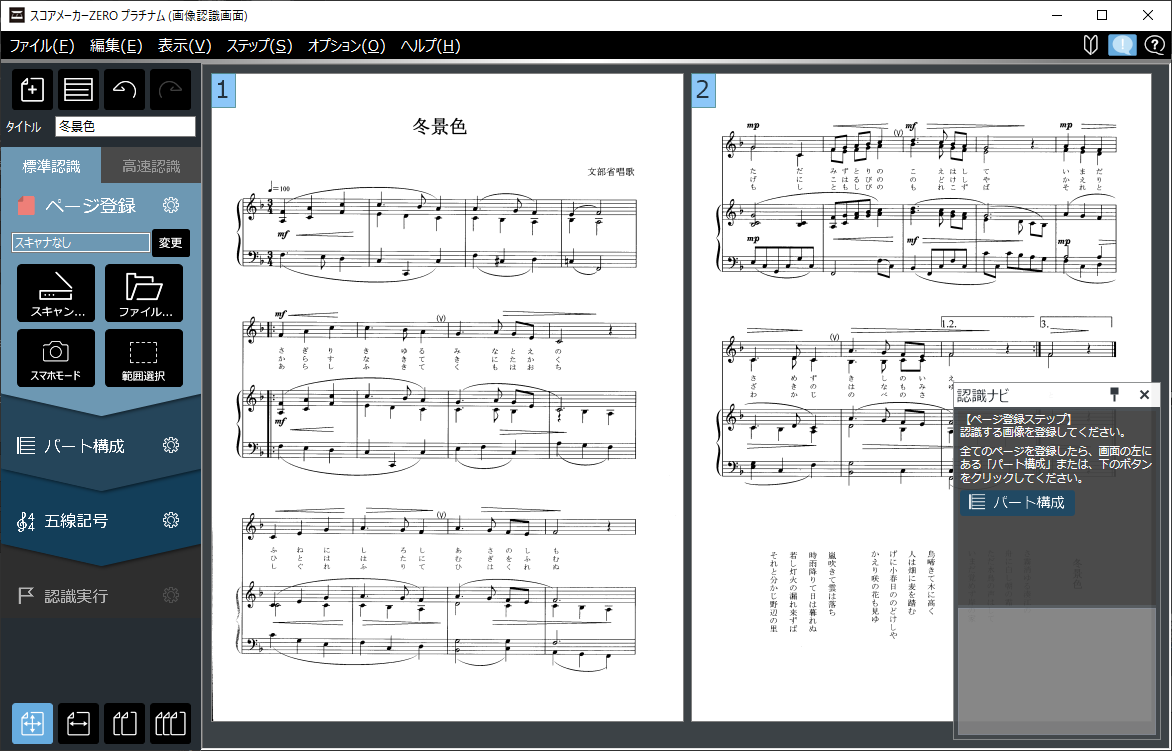This screenshot has height=751, width=1172.
Task: Open the ファイル(F) menu
Action: pos(42,46)
